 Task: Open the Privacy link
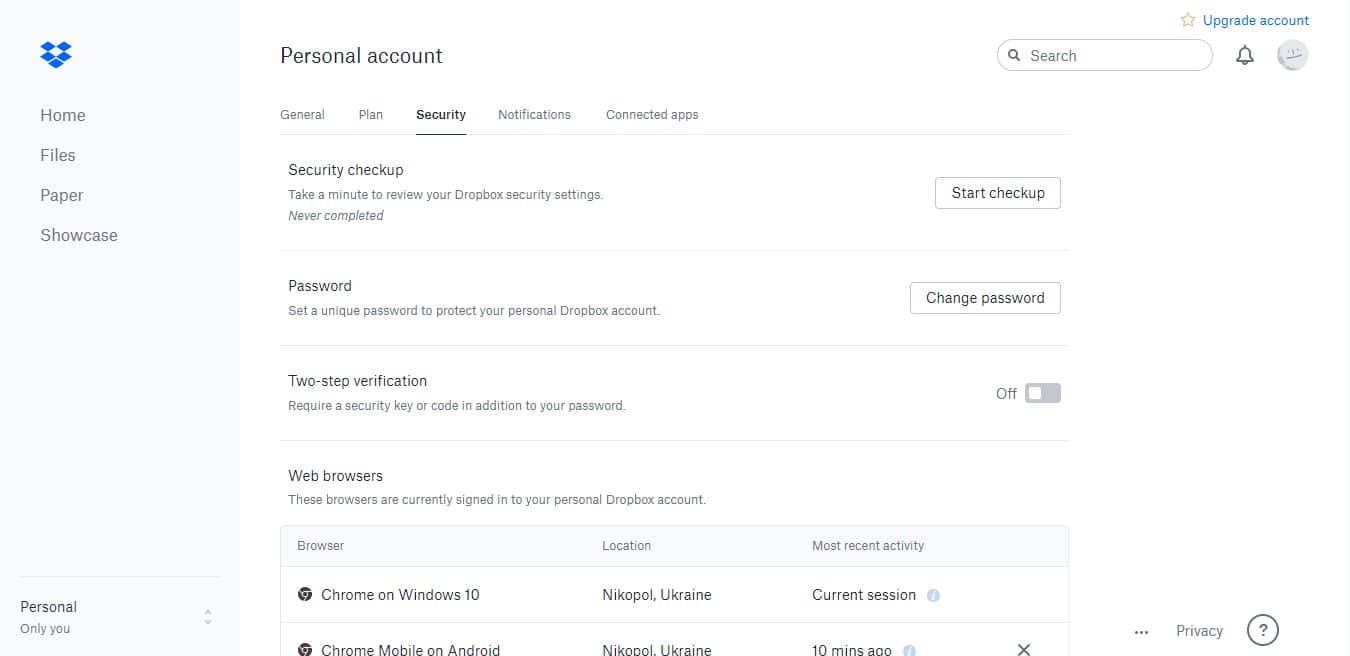(x=1200, y=631)
